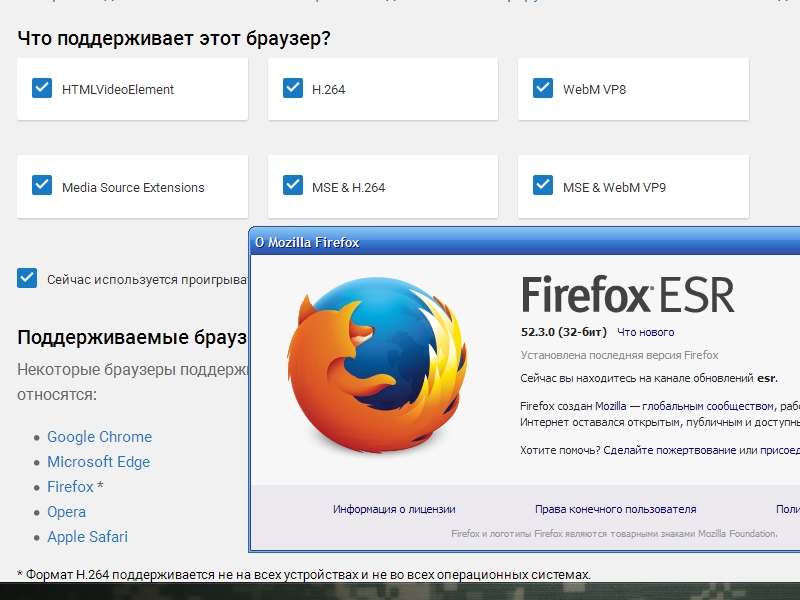Open the 'глобальным сообществом' link
Image resolution: width=800 pixels, height=600 pixels.
pyautogui.click(x=708, y=406)
